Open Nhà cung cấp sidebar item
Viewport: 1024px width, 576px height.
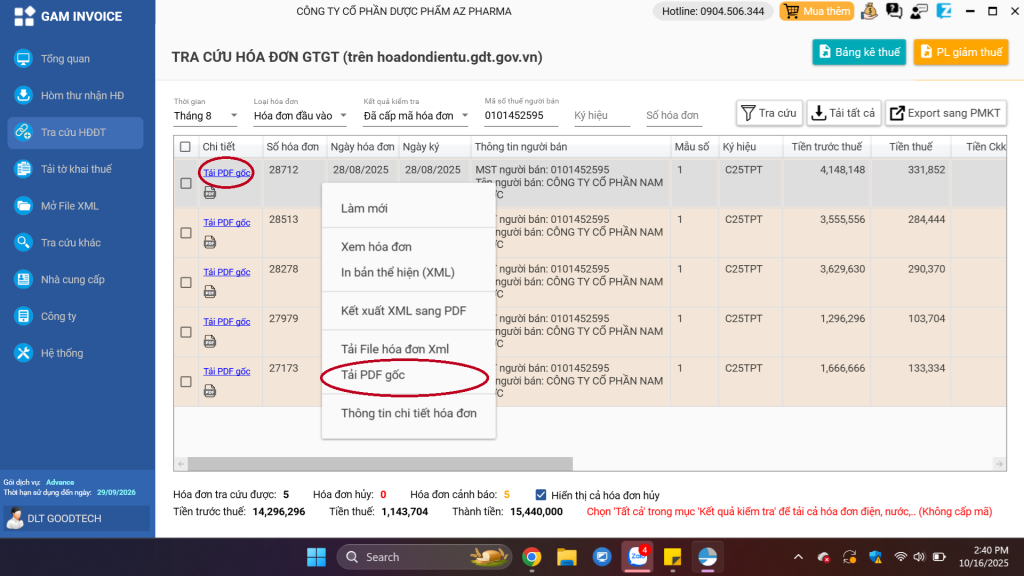[72, 280]
